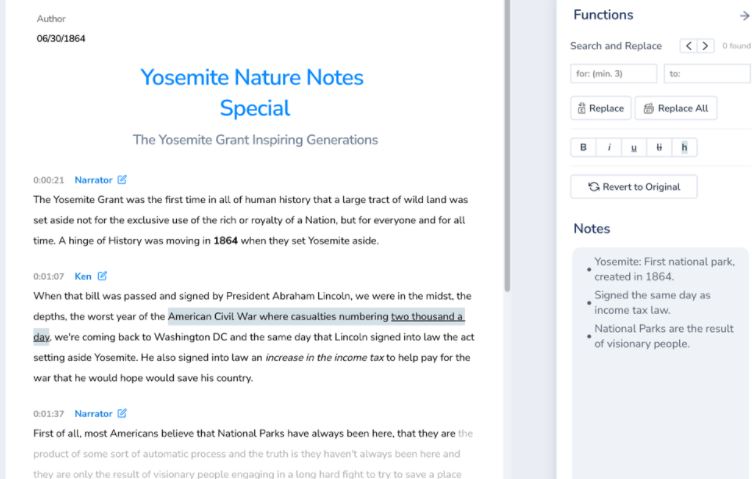
Task: Go to the previous search result
Action: (x=689, y=46)
